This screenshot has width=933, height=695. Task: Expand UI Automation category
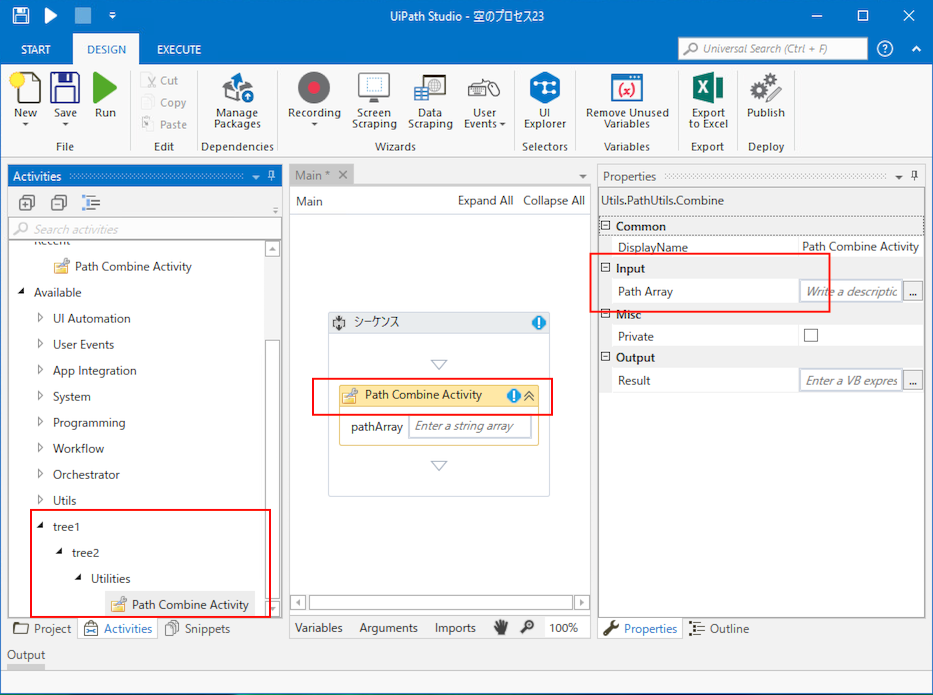40,318
